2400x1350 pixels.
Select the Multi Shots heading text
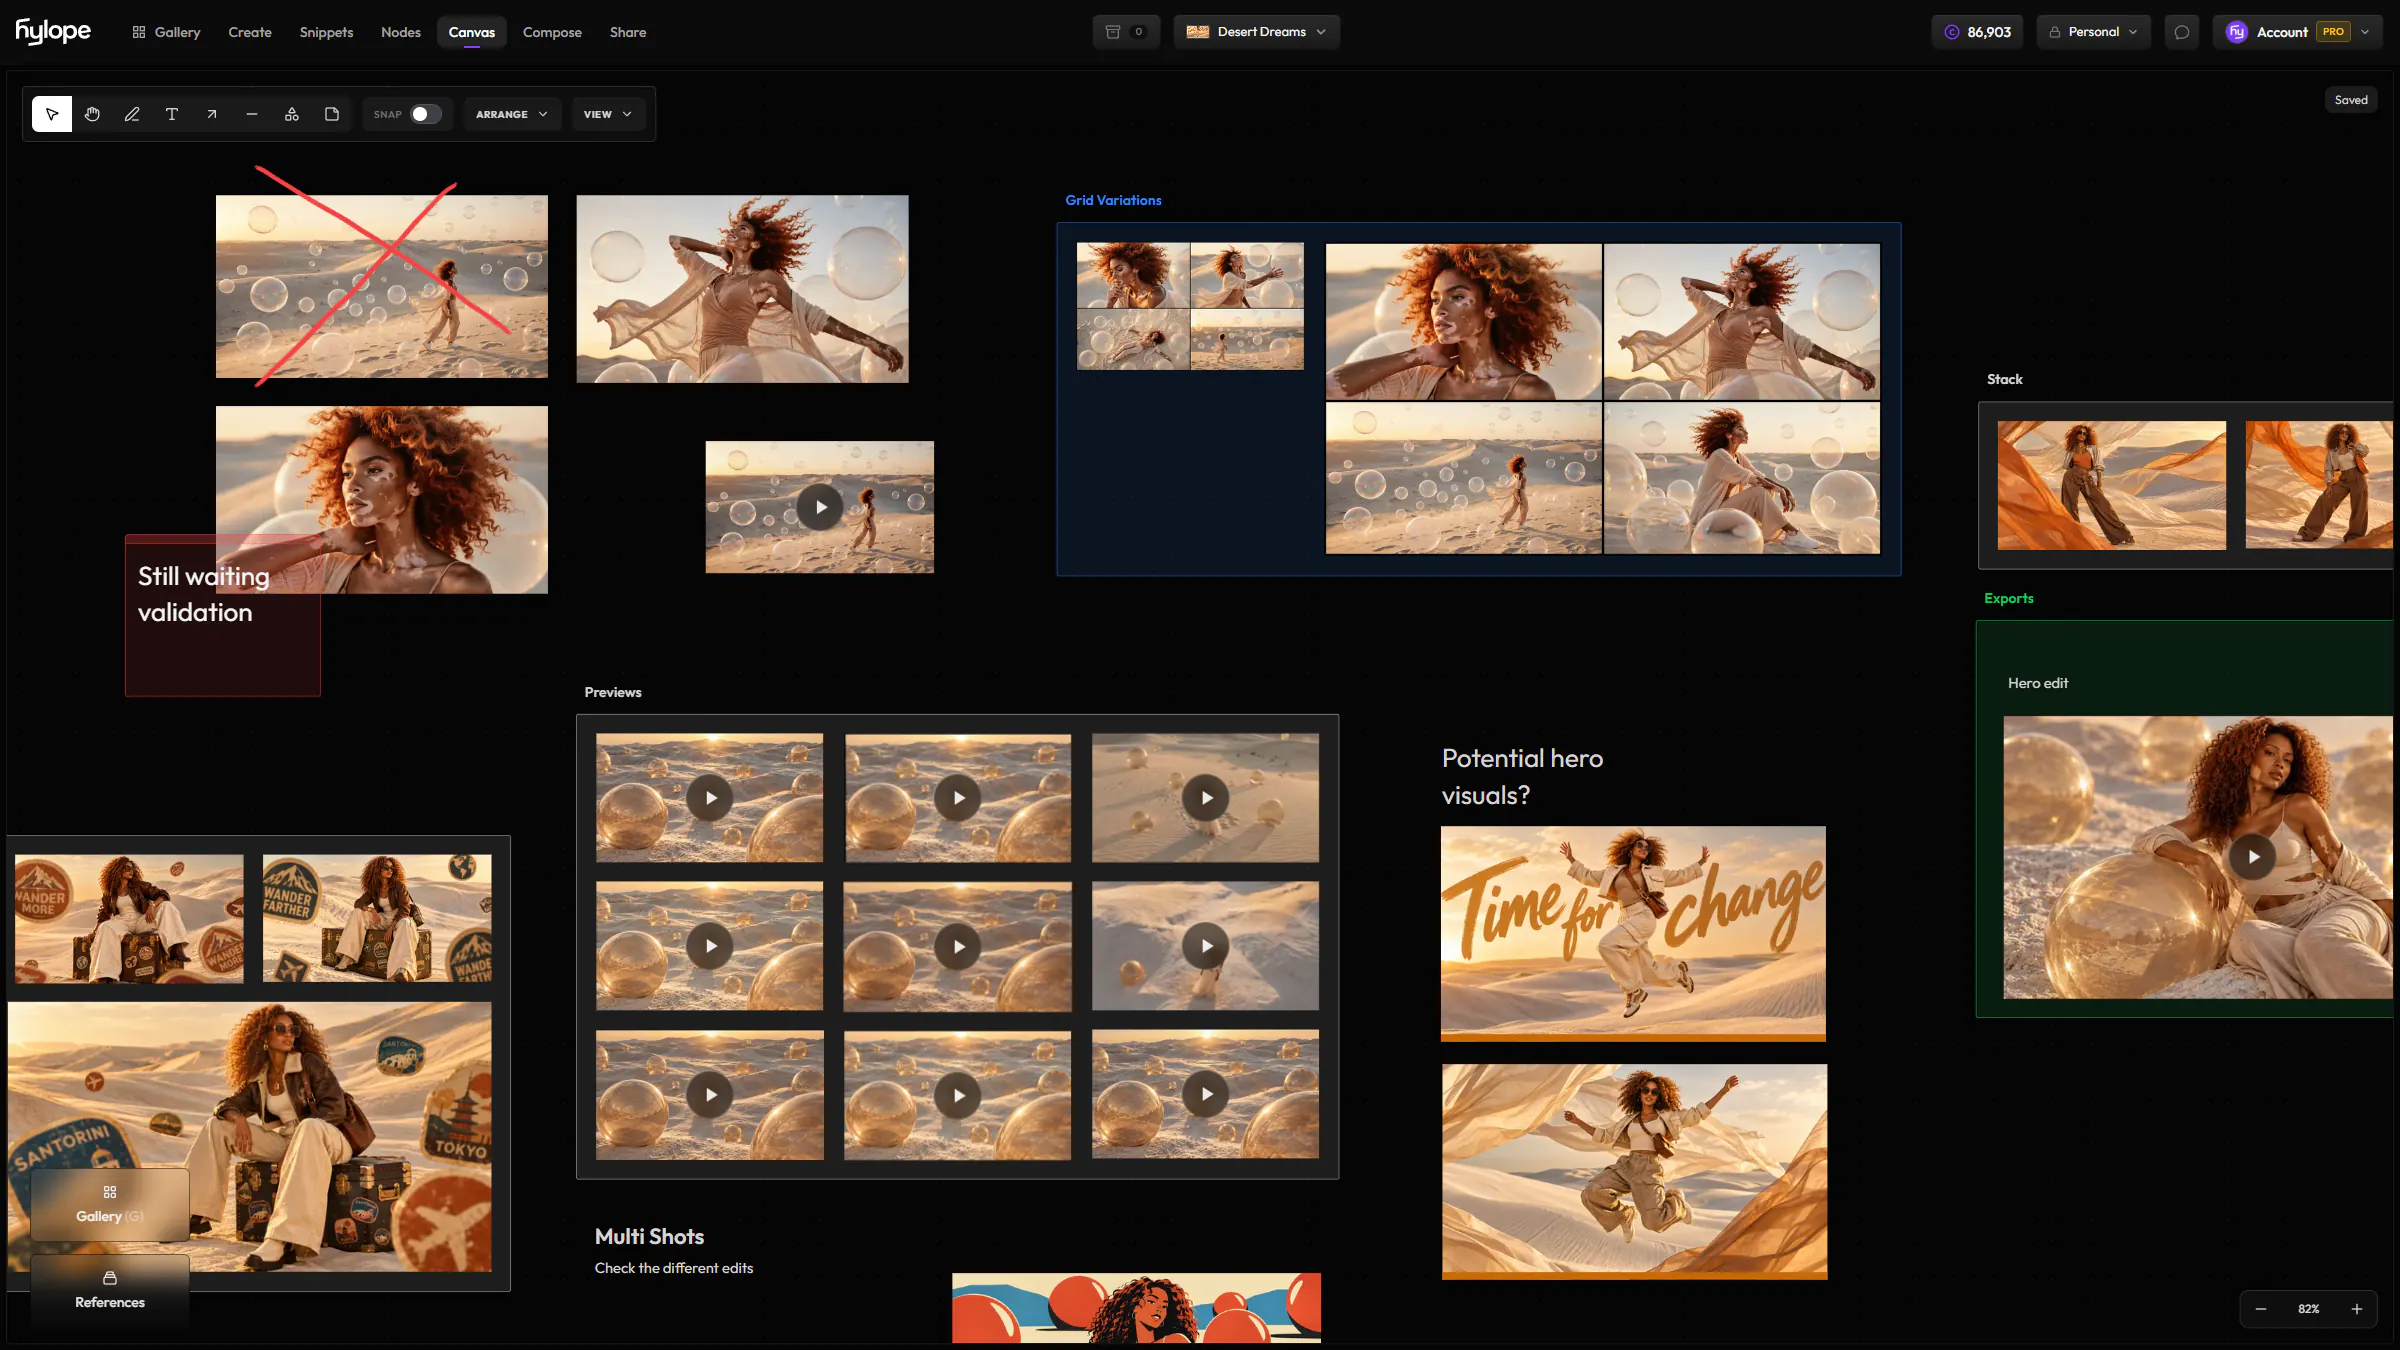[x=649, y=1236]
